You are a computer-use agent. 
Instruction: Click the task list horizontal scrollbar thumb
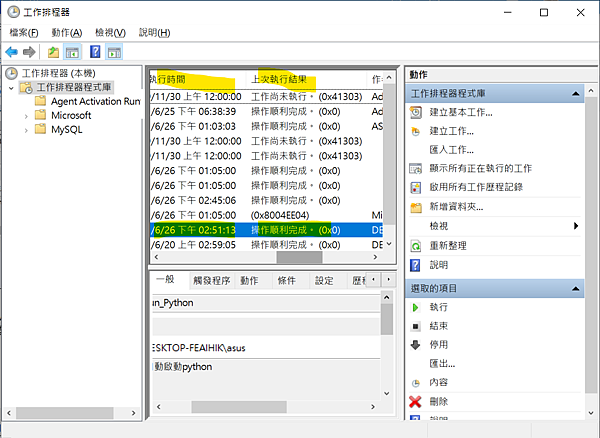[x=299, y=257]
